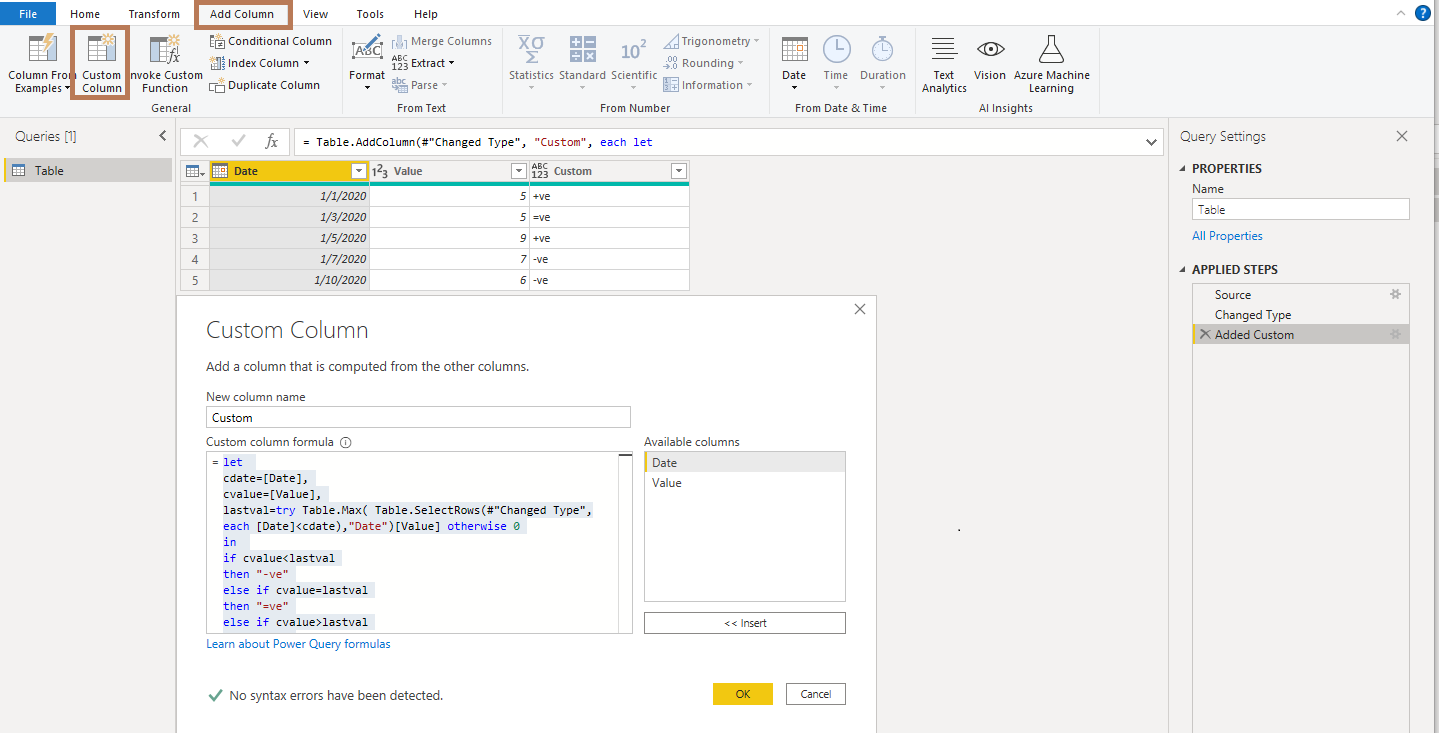Select the Table query

(88, 170)
